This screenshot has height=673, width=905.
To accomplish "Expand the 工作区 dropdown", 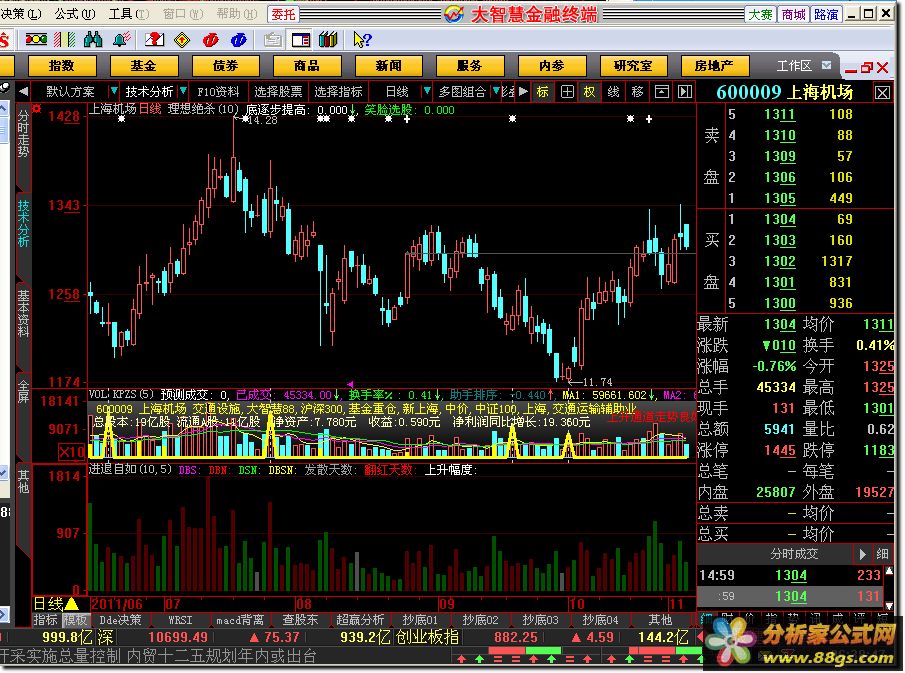I will pyautogui.click(x=827, y=65).
